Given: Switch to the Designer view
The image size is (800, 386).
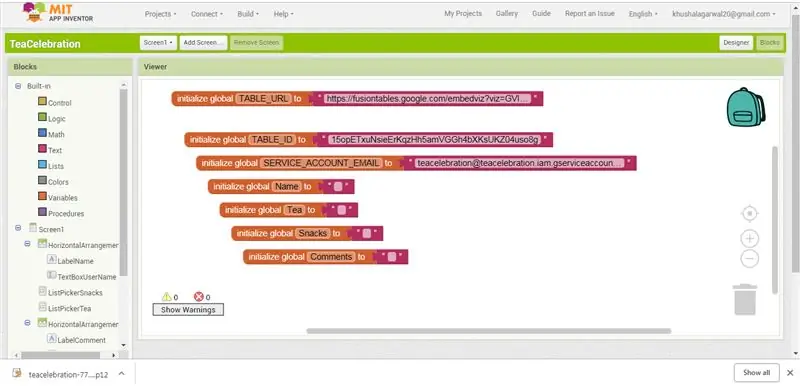Looking at the screenshot, I should point(736,43).
